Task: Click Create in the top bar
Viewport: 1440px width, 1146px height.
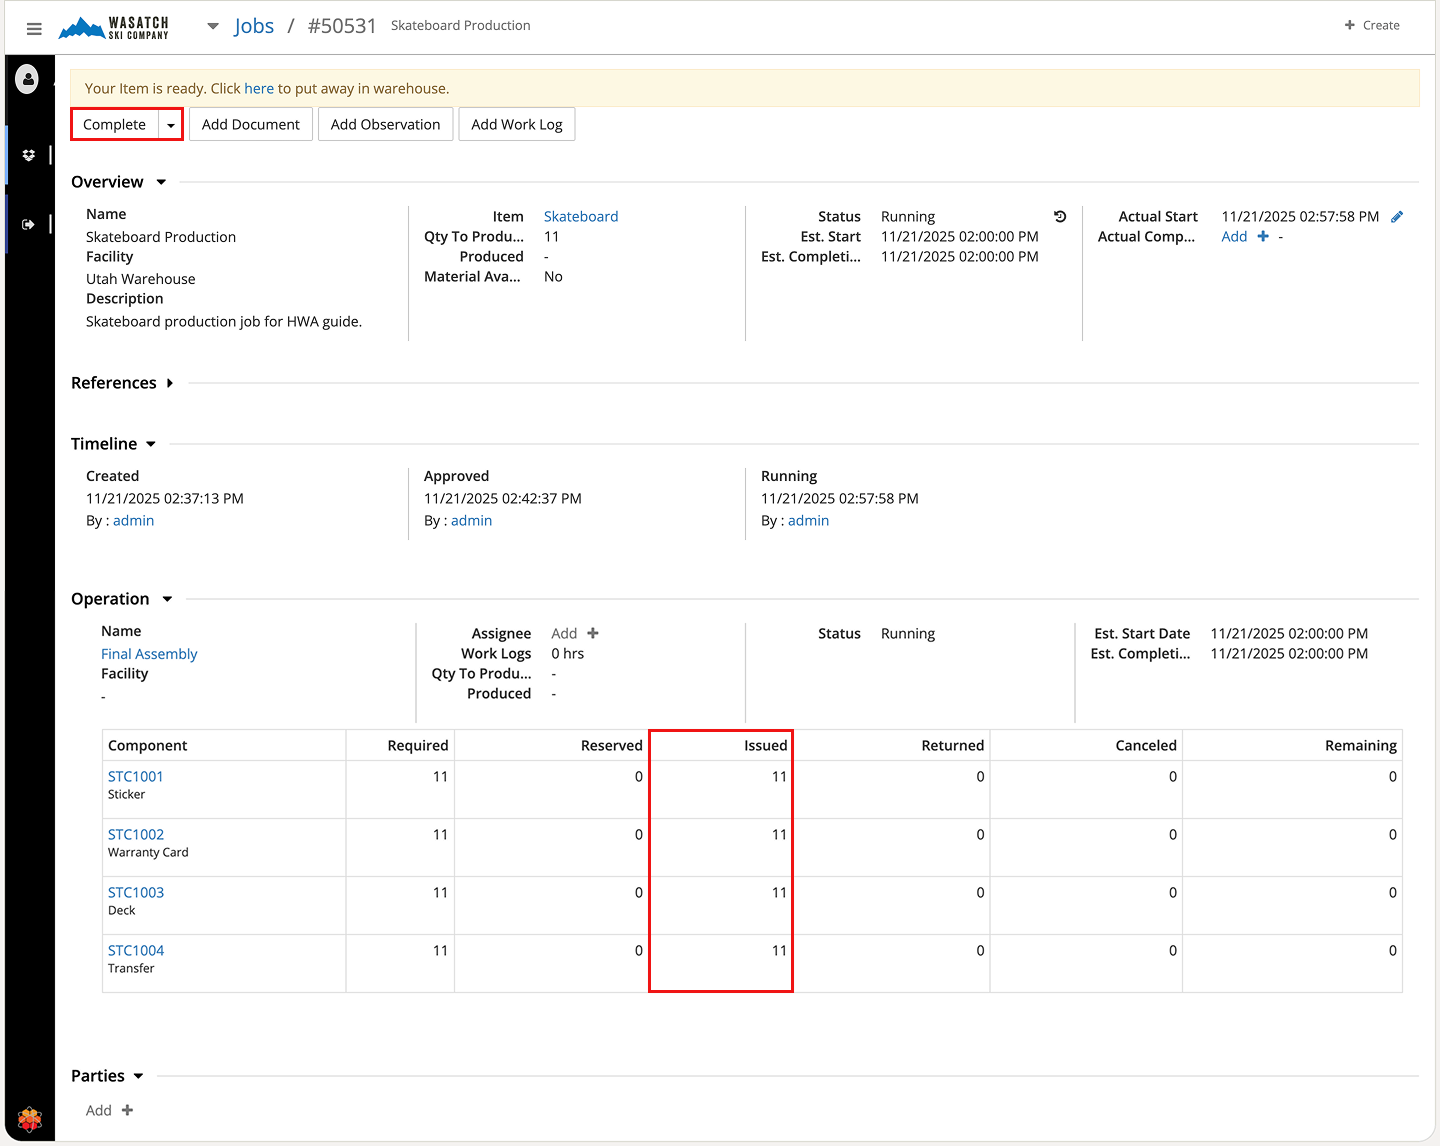Action: pyautogui.click(x=1372, y=26)
